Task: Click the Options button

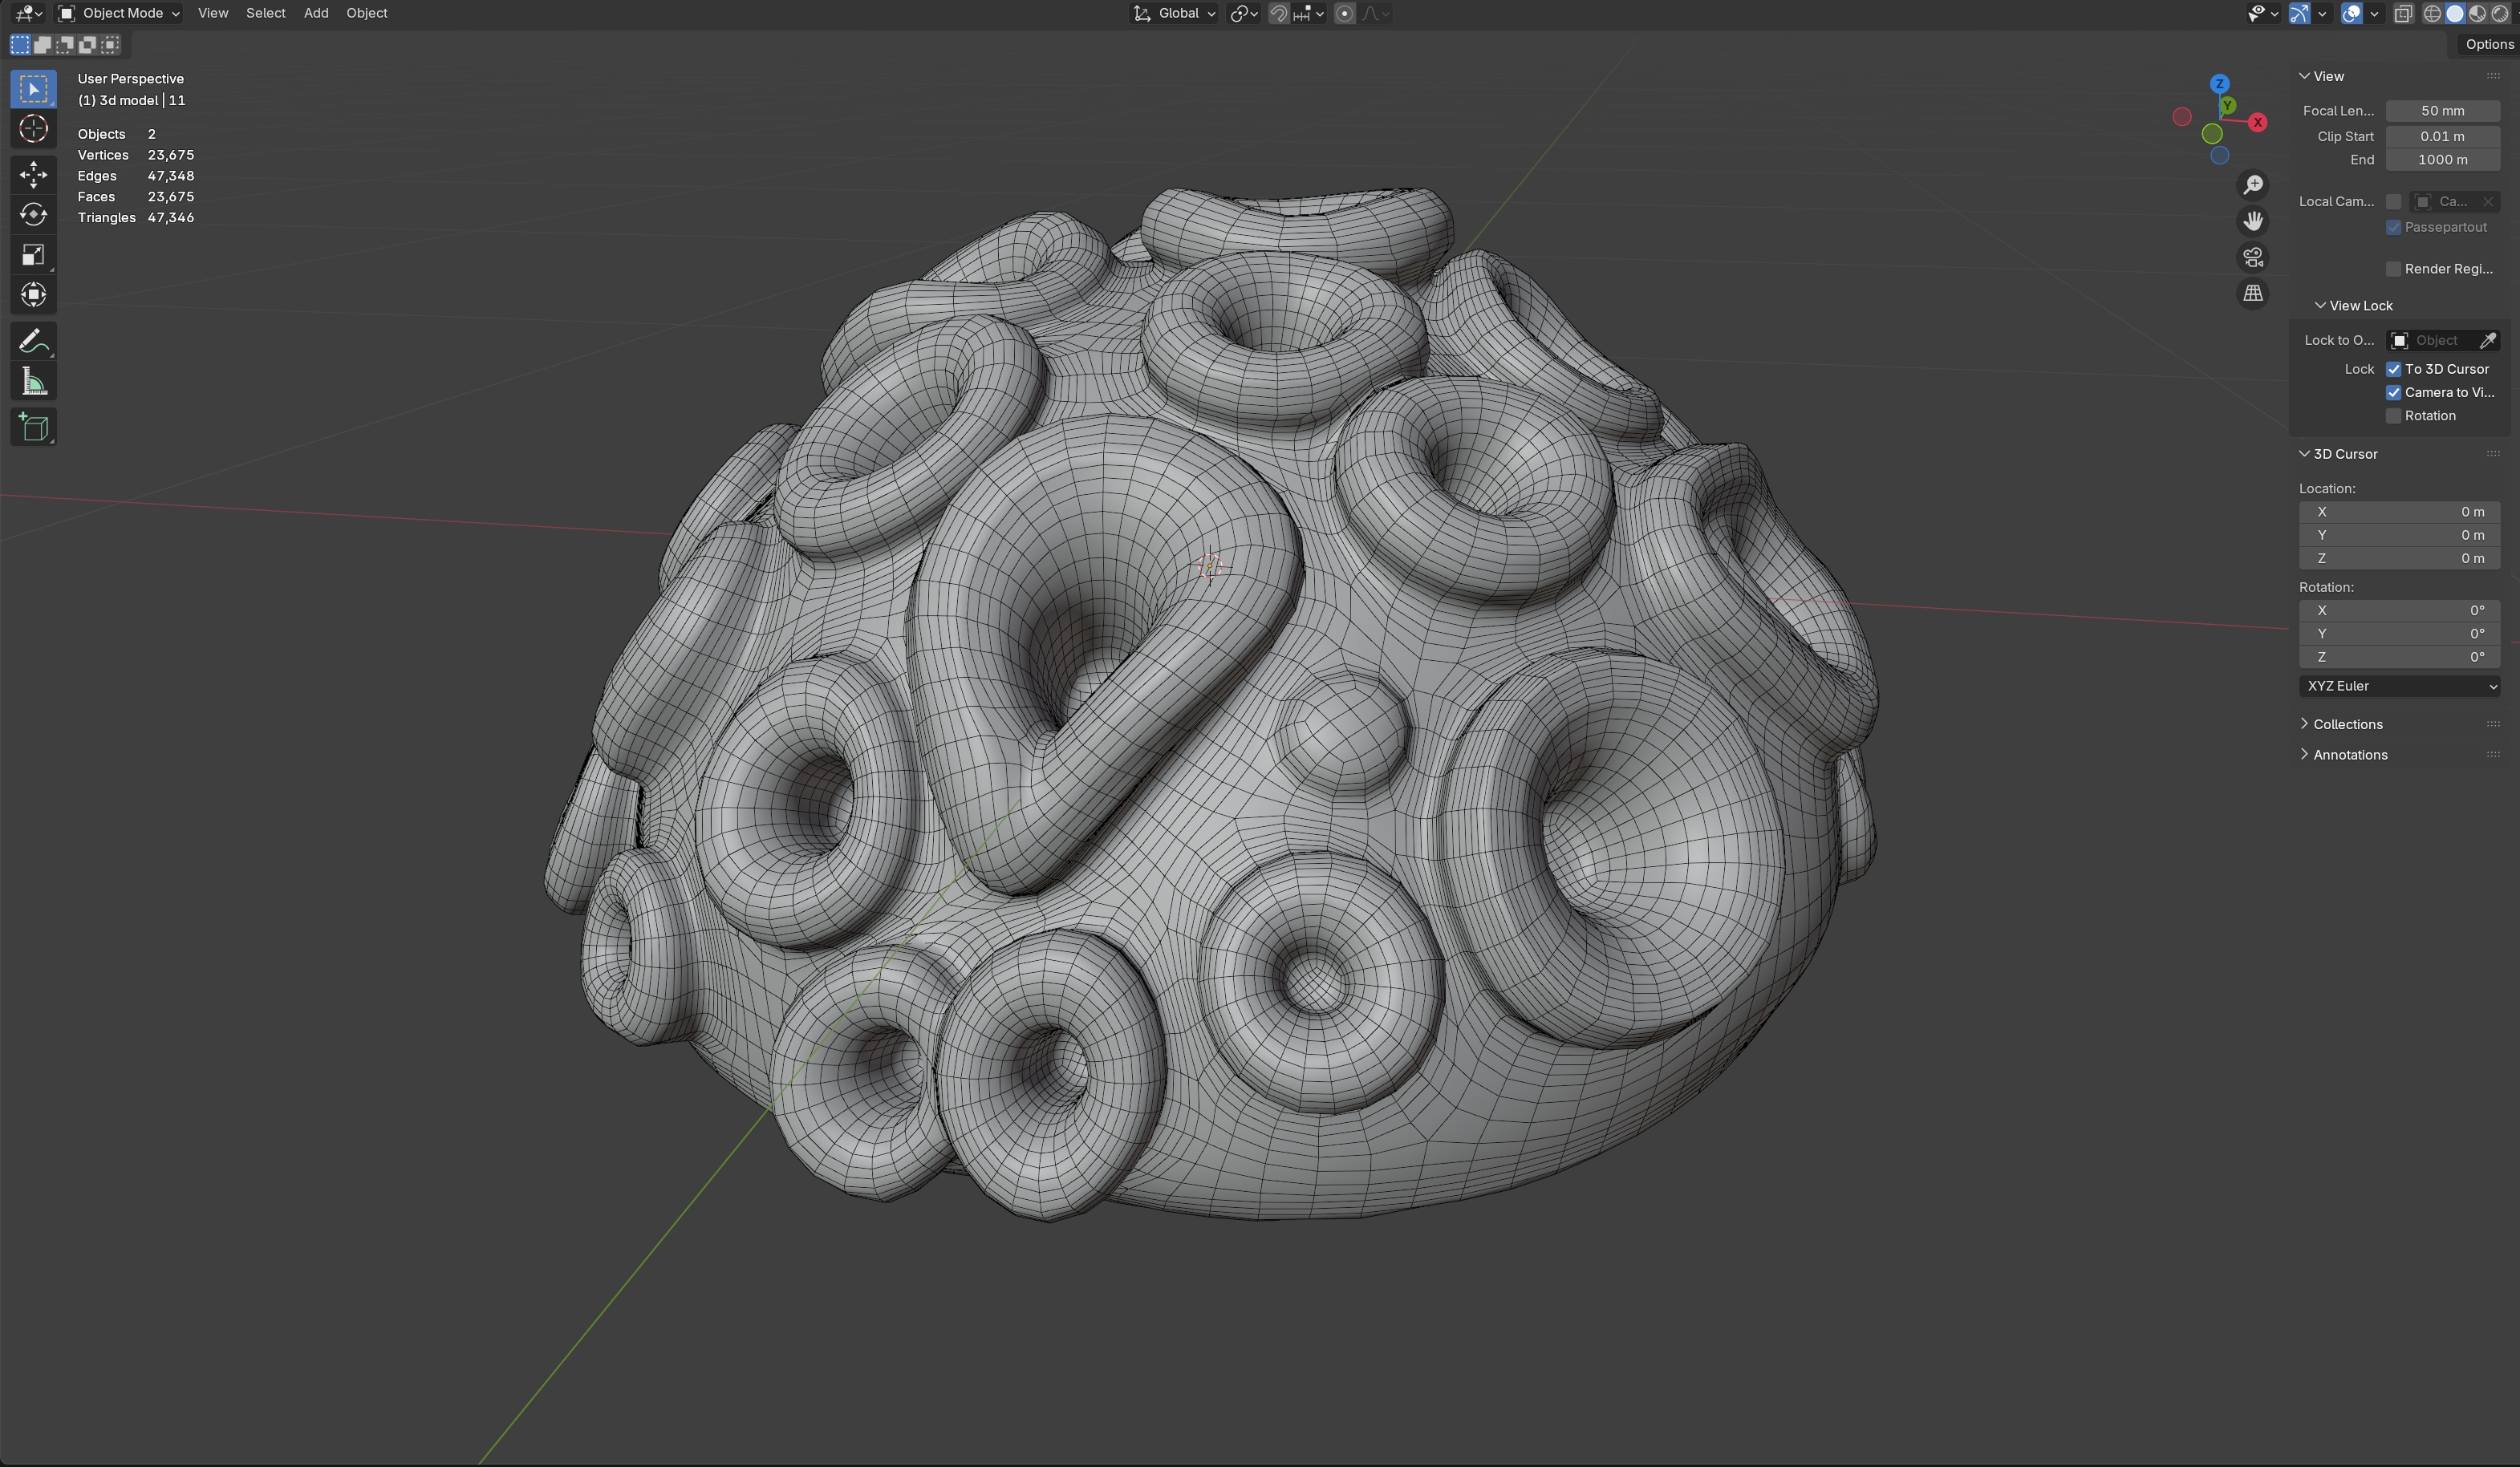Action: [2488, 44]
